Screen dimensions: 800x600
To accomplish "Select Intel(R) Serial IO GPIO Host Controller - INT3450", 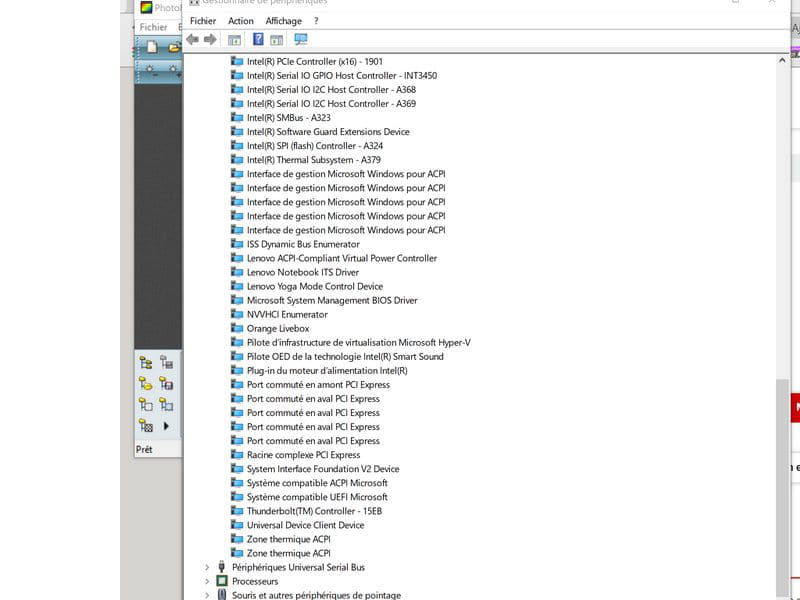I will (x=341, y=76).
